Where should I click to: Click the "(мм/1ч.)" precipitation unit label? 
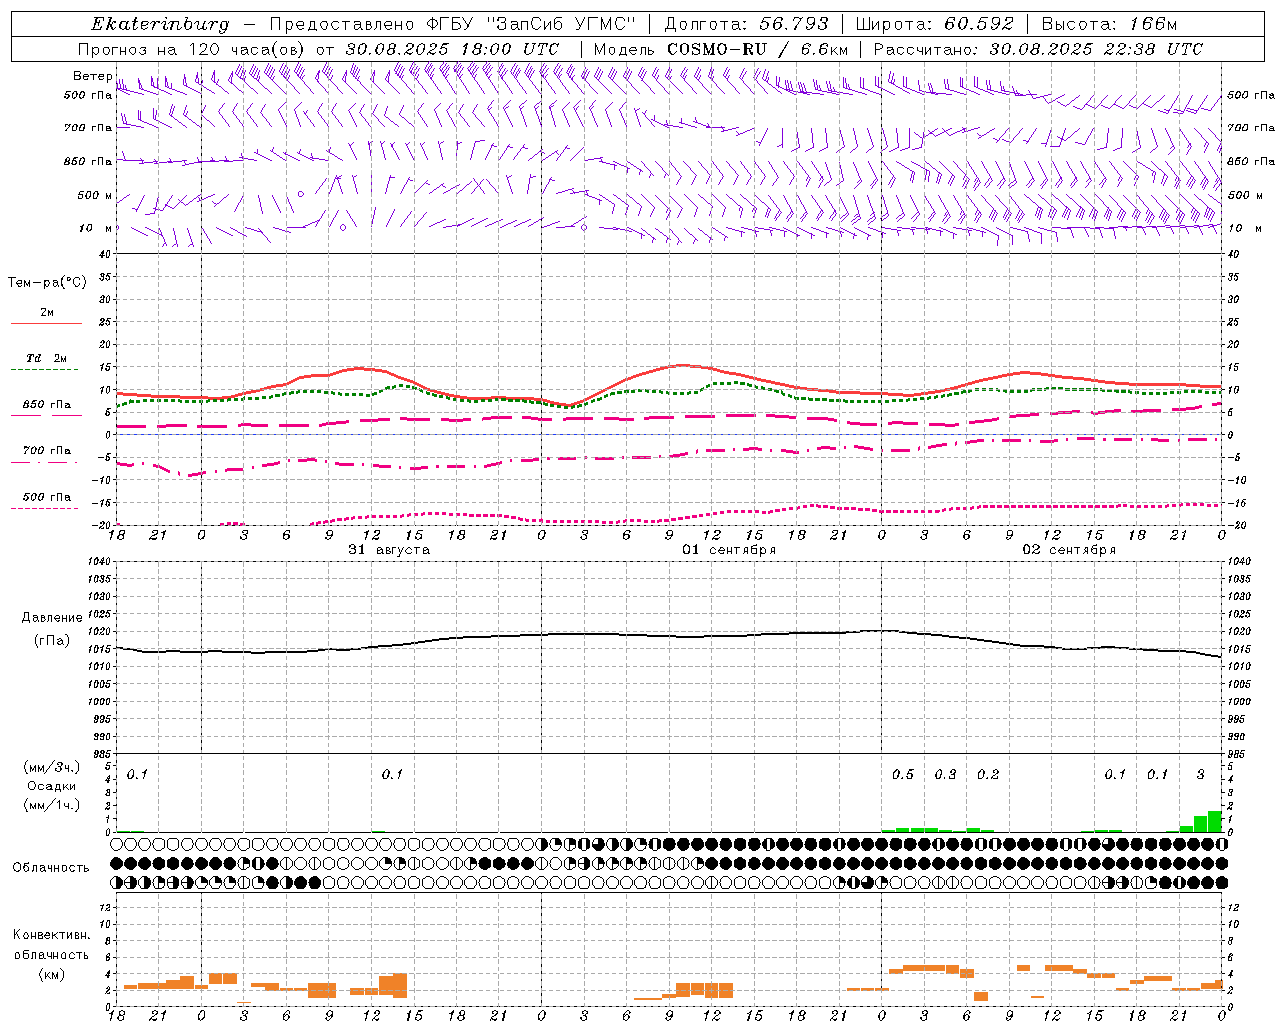point(52,805)
